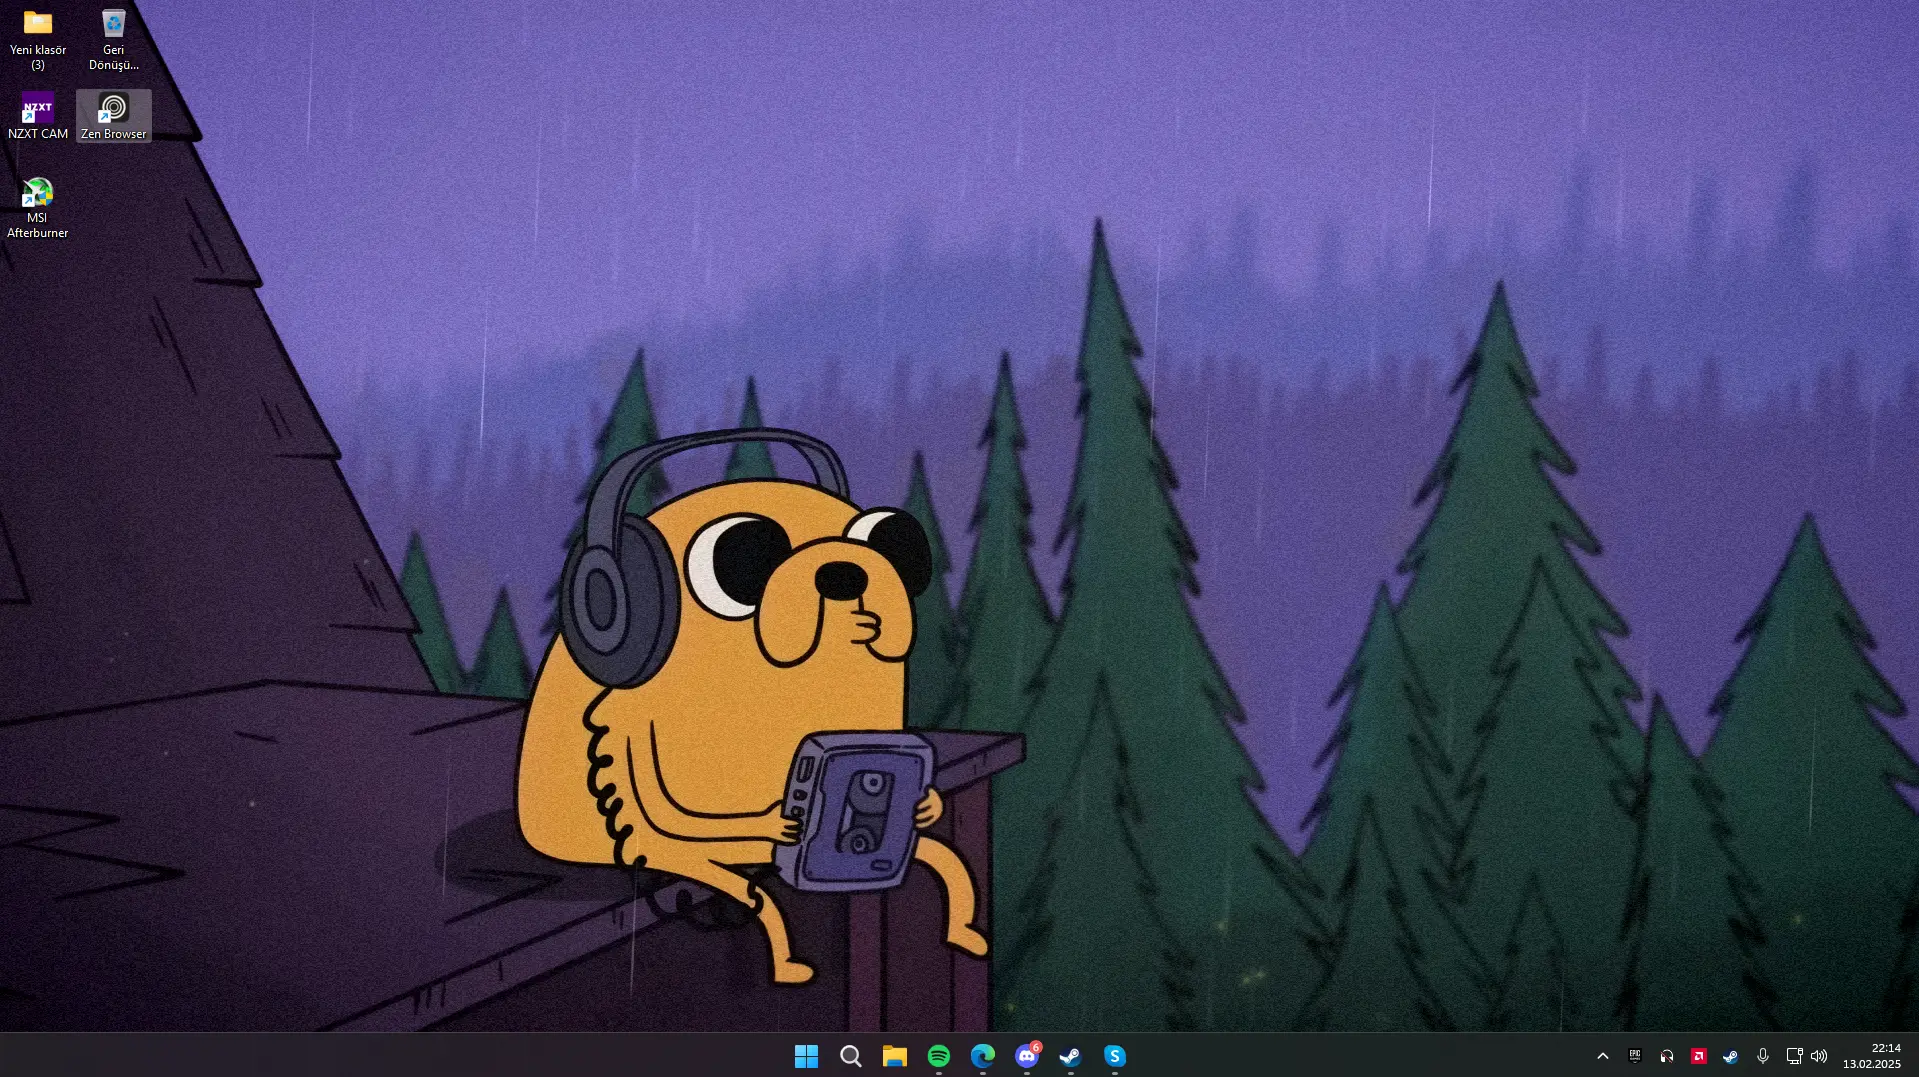Open File Explorer from the taskbar
This screenshot has height=1077, width=1919.
(895, 1056)
